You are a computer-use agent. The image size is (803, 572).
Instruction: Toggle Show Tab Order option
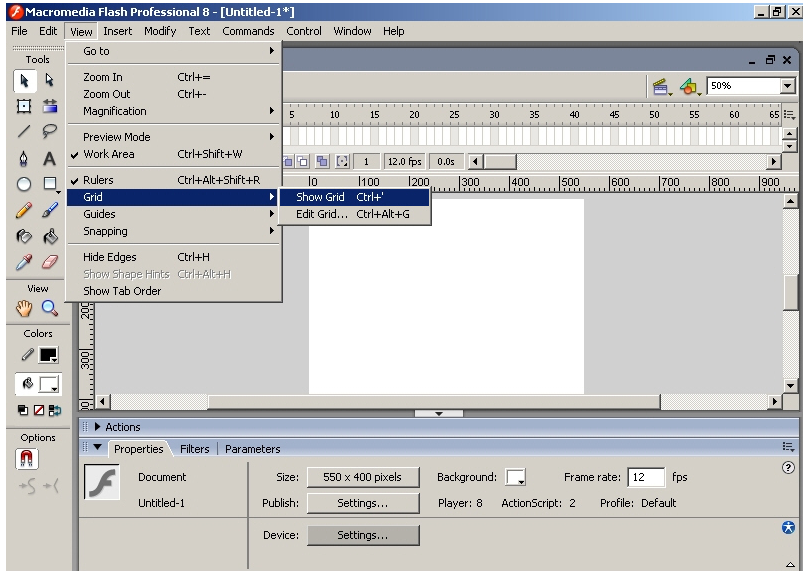174,291
